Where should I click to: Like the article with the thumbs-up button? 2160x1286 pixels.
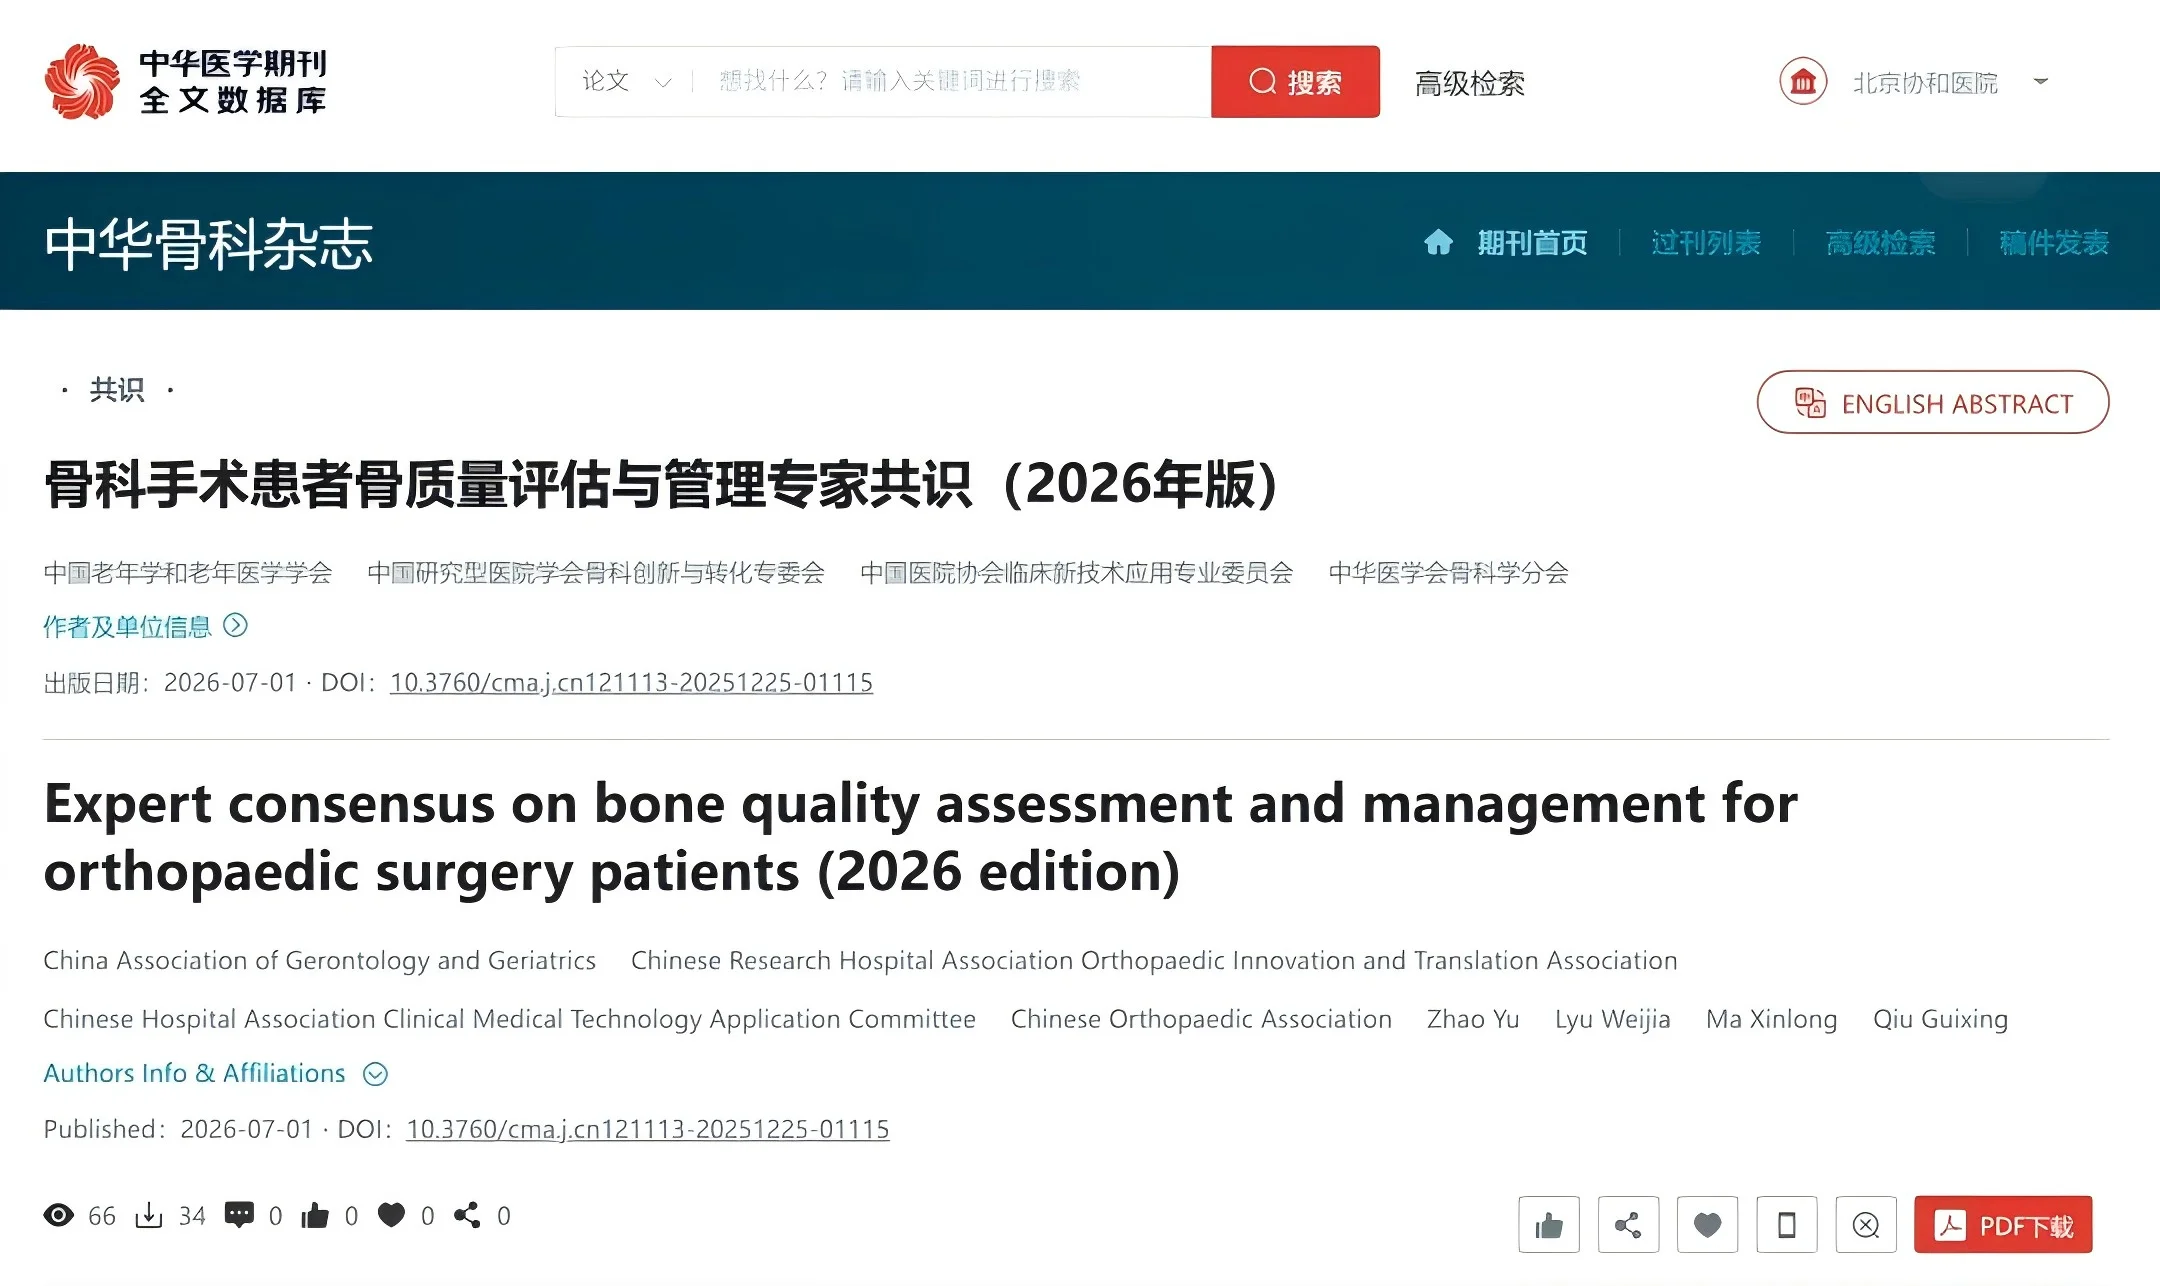pyautogui.click(x=1549, y=1224)
